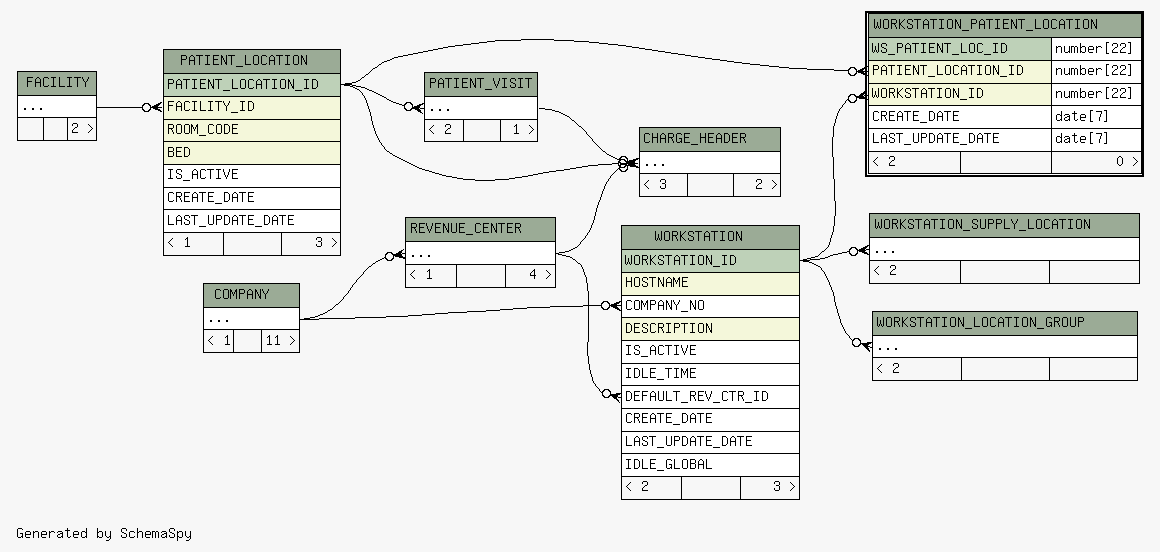
Task: Select WORKSTATION_ID in WORKSTATION_PATIENT_LOCATION table
Action: [x=960, y=94]
